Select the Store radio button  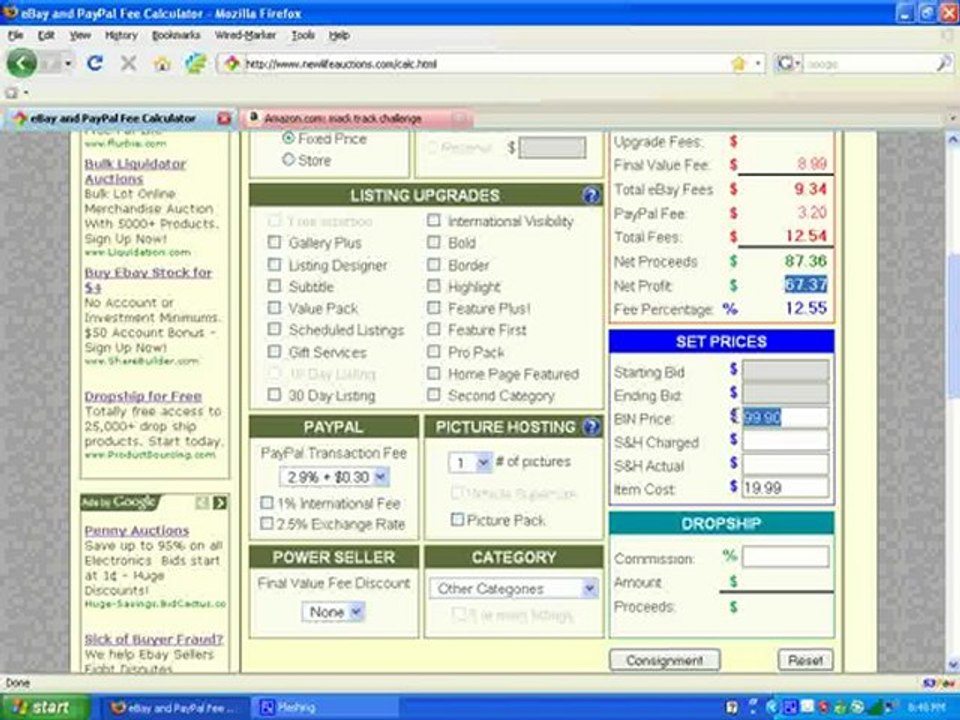coord(288,160)
